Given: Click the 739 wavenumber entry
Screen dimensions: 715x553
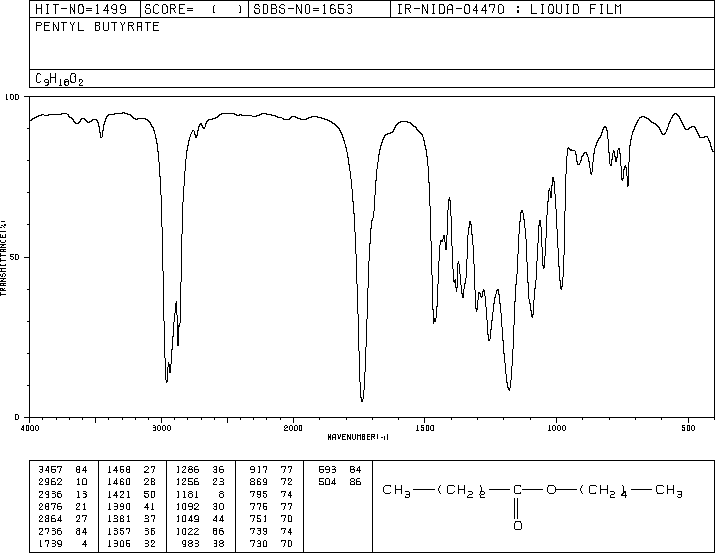Looking at the screenshot, I should 259,532.
